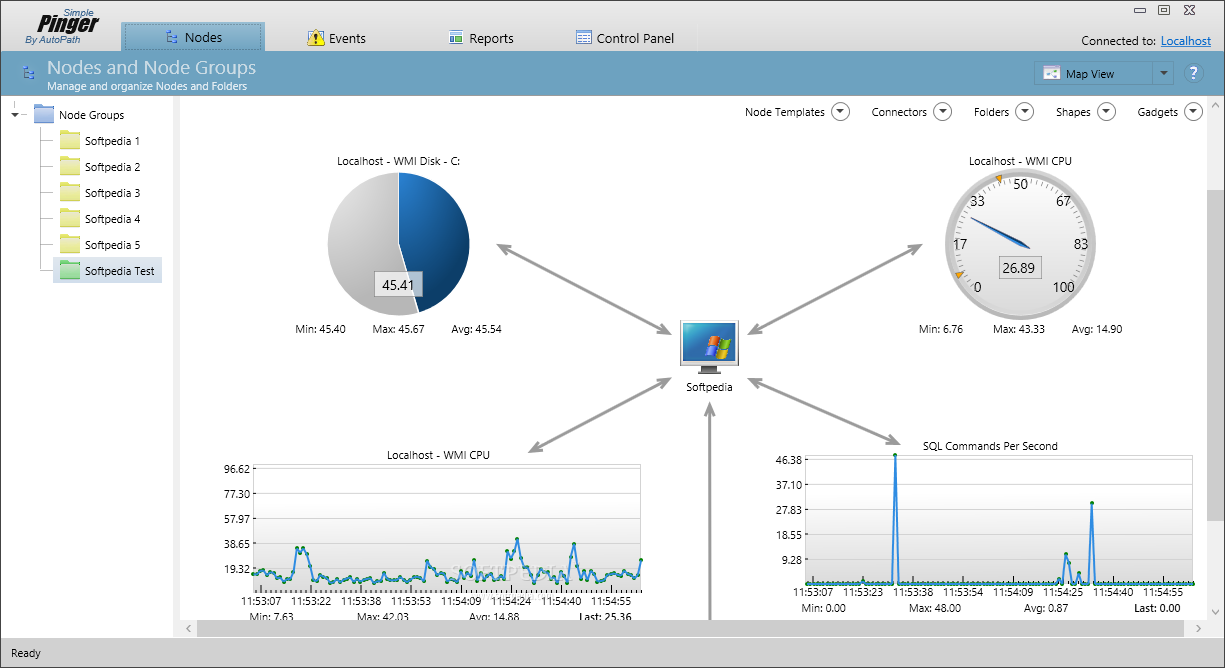The width and height of the screenshot is (1225, 668).
Task: Select the Softpedia 5 folder
Action: tap(112, 245)
